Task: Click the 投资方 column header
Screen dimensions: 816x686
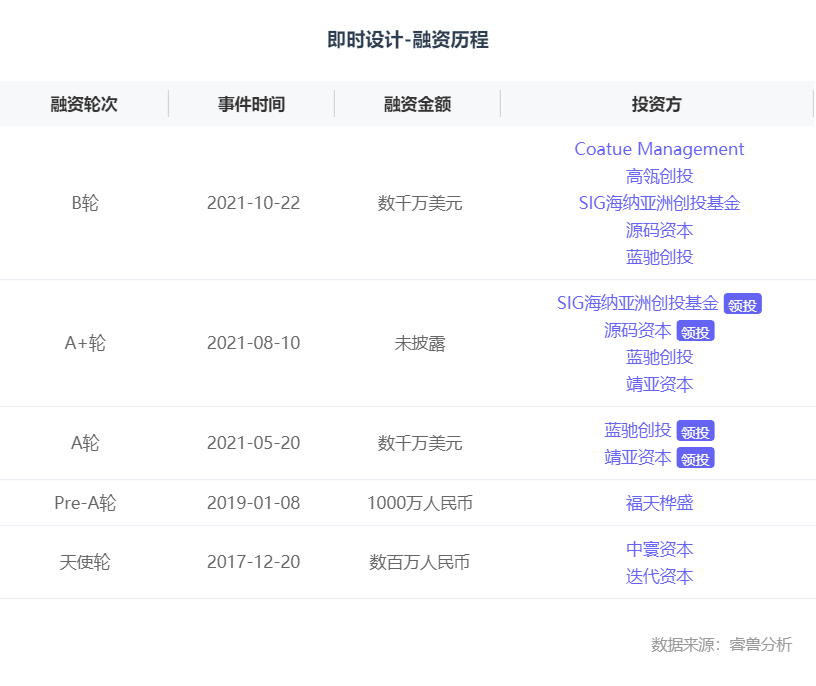Action: tap(657, 104)
